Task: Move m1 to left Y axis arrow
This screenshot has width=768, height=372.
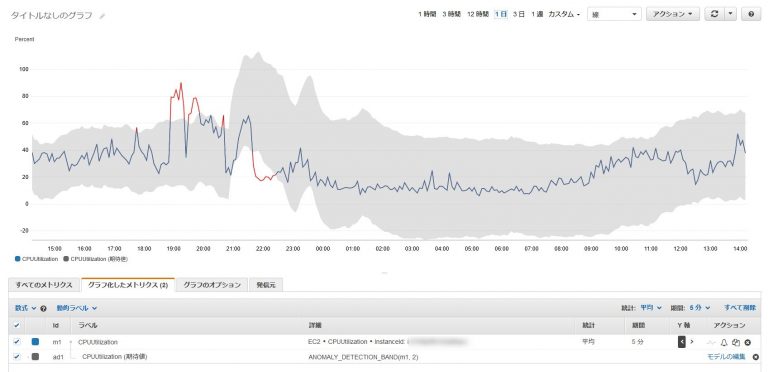Action: tap(681, 342)
